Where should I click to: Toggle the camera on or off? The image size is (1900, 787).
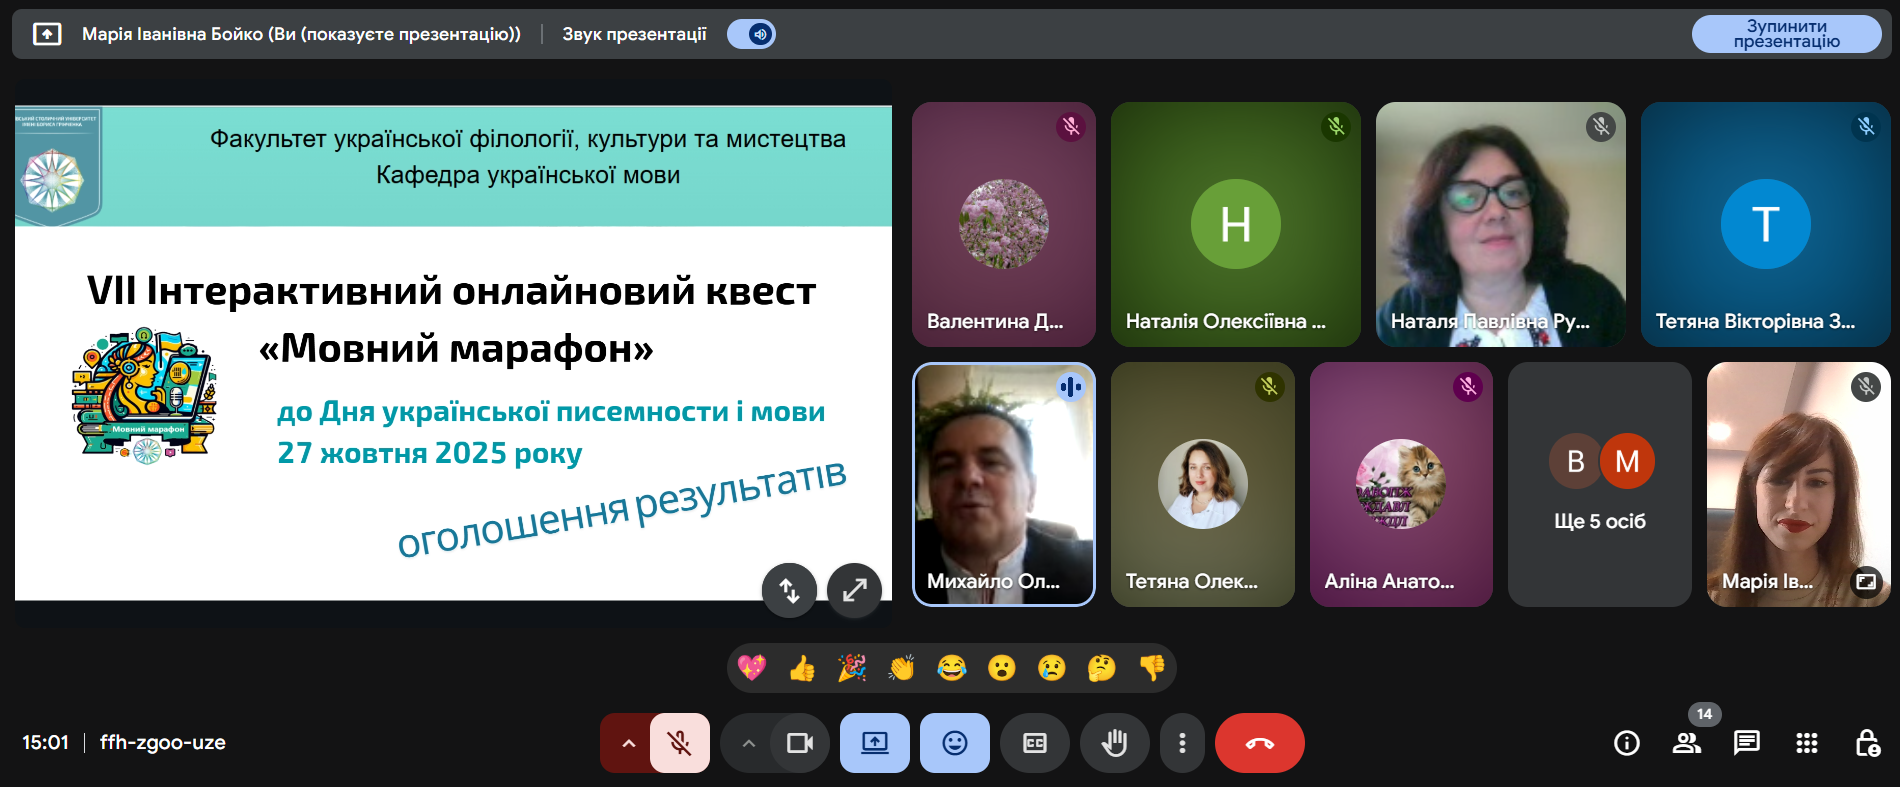tap(800, 743)
